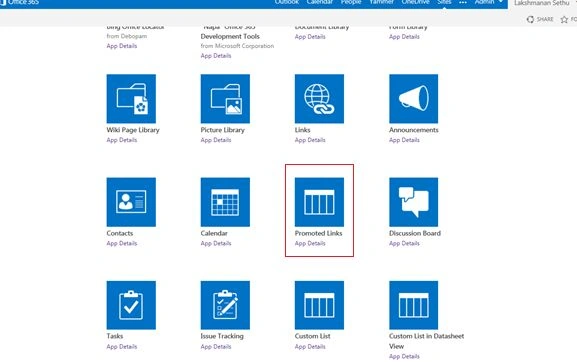Switch to Calendar in the top navigation bar
The height and width of the screenshot is (362, 577).
[x=319, y=2]
